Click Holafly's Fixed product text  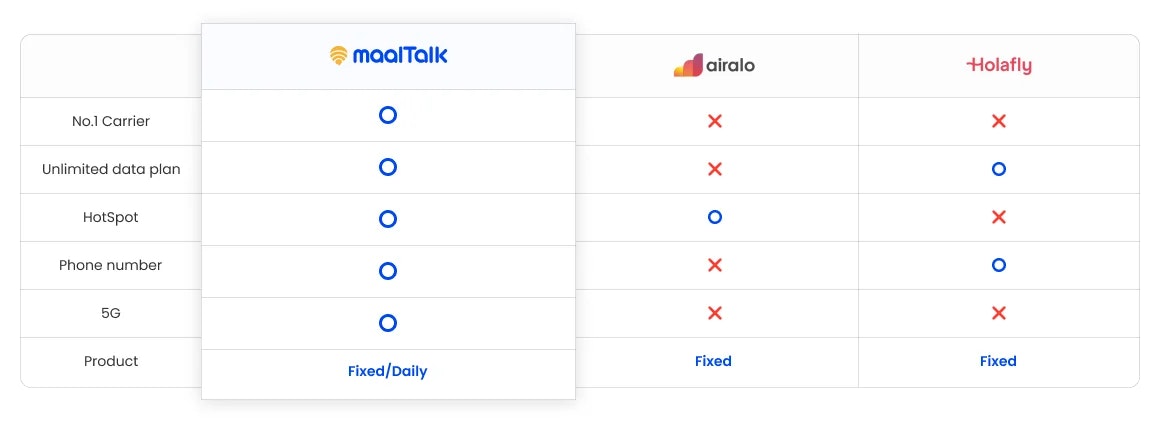pyautogui.click(x=998, y=361)
